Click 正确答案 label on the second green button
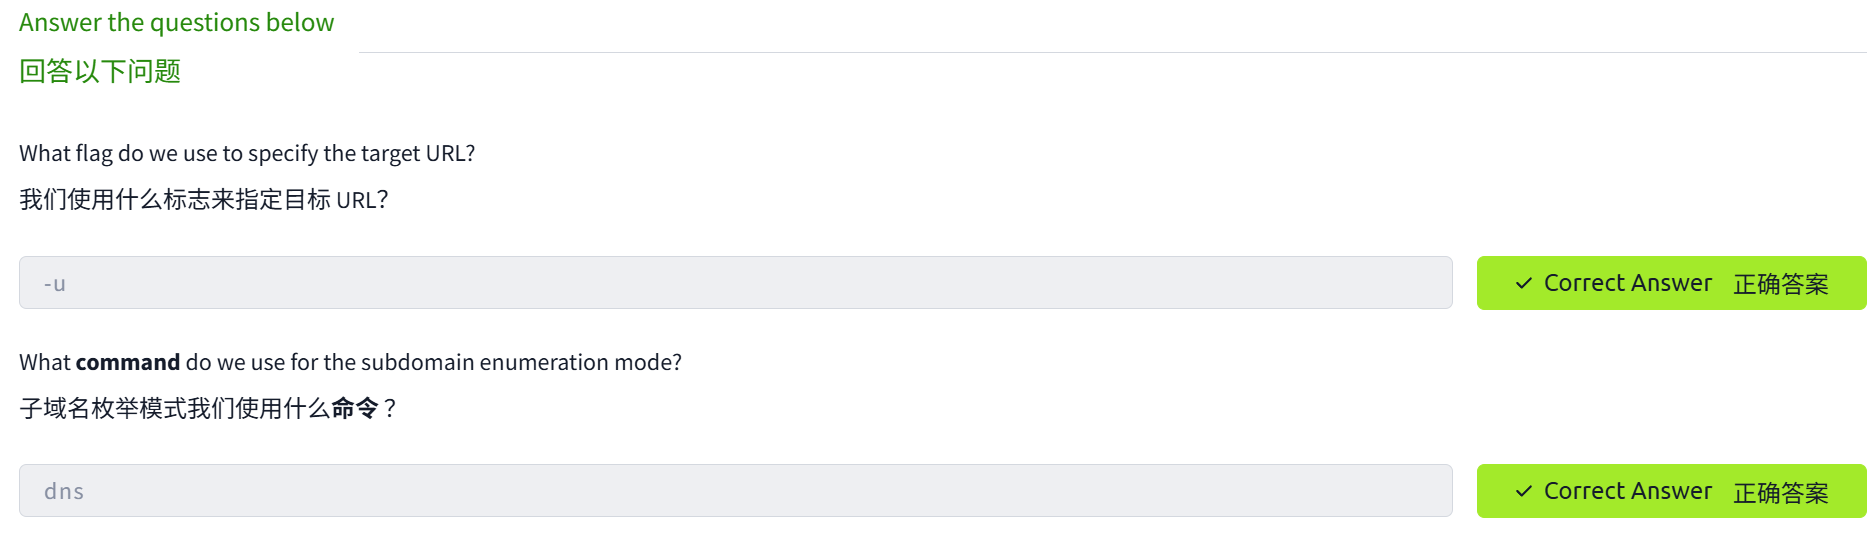1875x553 pixels. point(1780,493)
